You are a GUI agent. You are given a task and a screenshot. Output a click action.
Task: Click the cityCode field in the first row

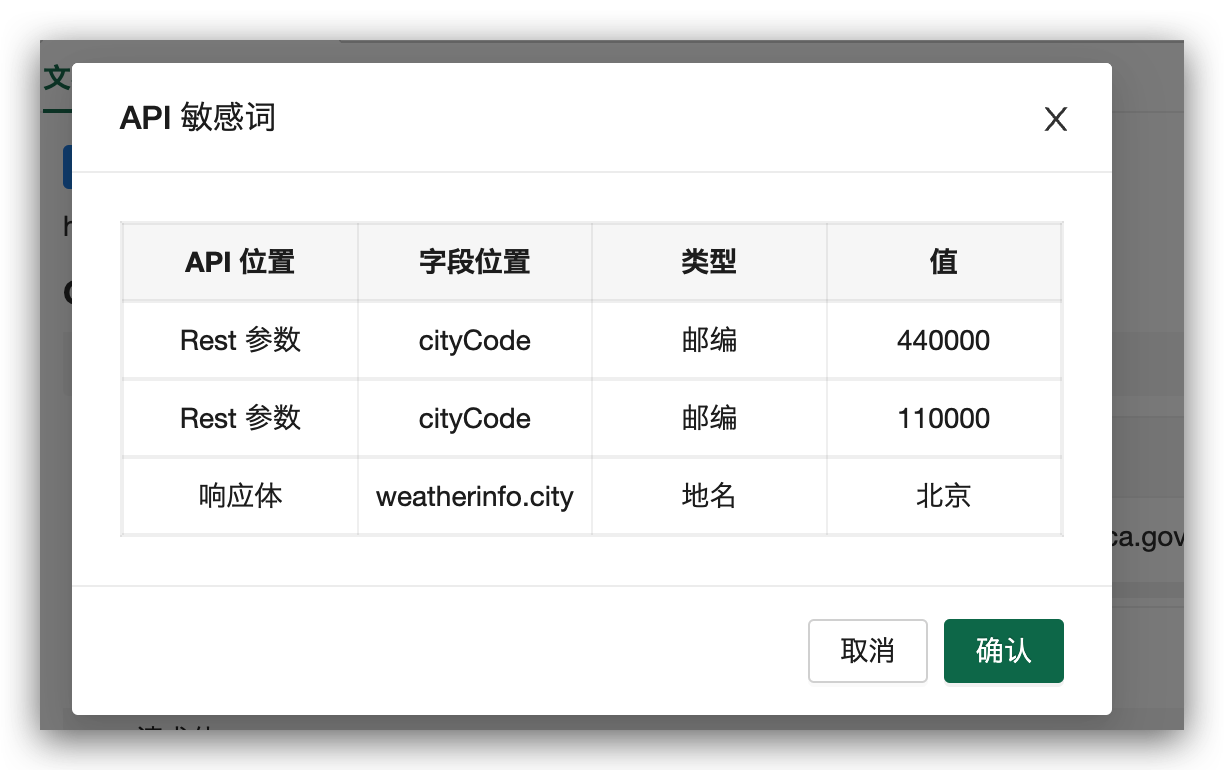pos(474,340)
